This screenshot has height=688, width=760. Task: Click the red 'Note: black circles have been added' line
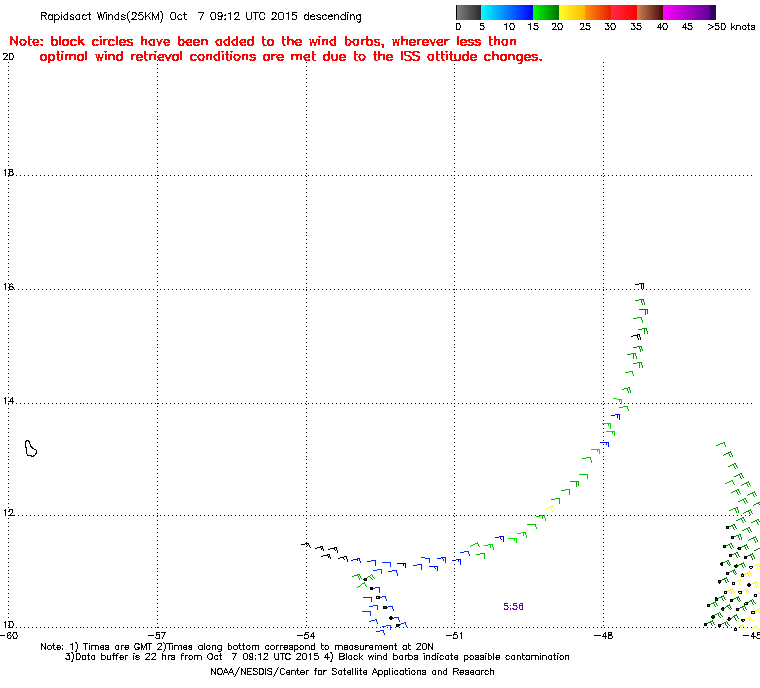point(263,41)
